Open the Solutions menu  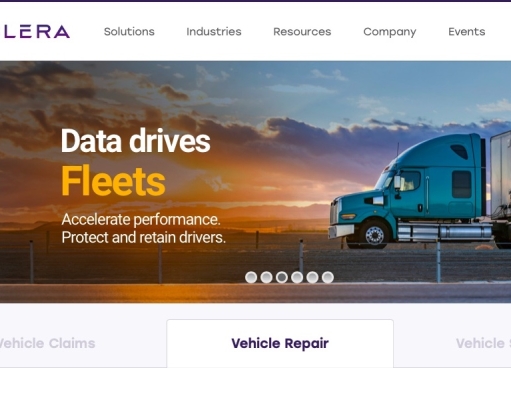(x=129, y=32)
